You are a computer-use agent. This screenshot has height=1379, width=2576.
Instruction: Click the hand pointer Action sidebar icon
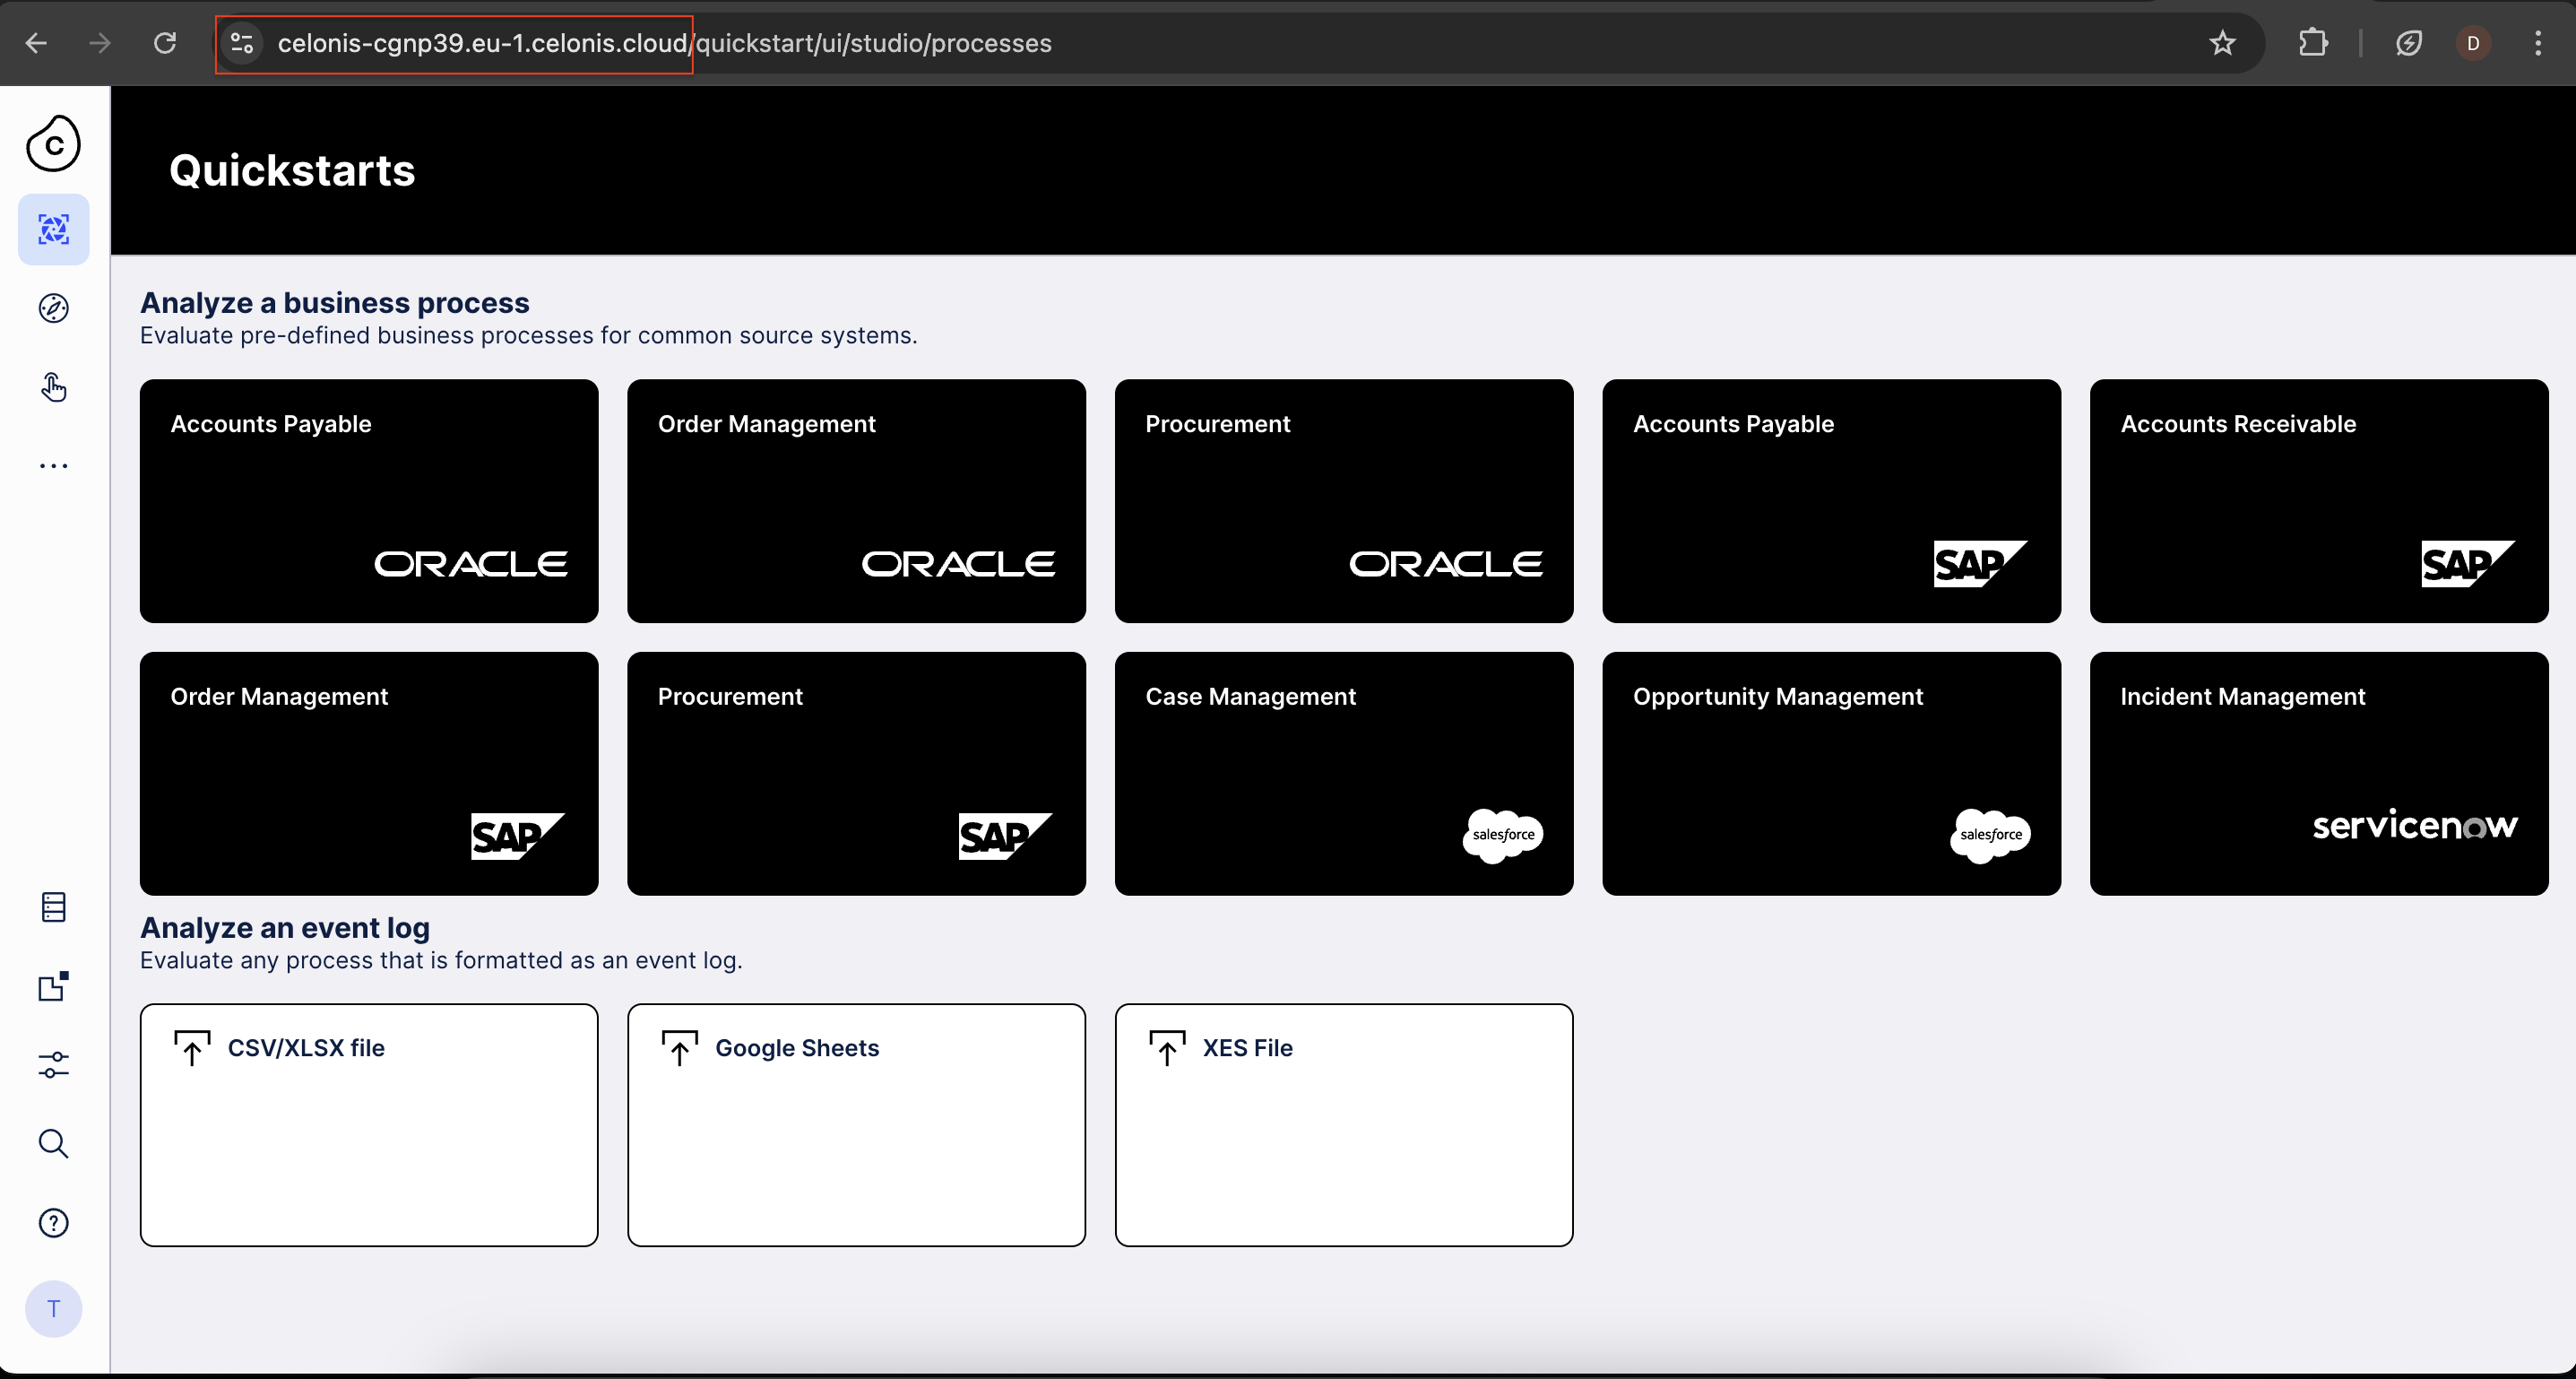click(53, 387)
